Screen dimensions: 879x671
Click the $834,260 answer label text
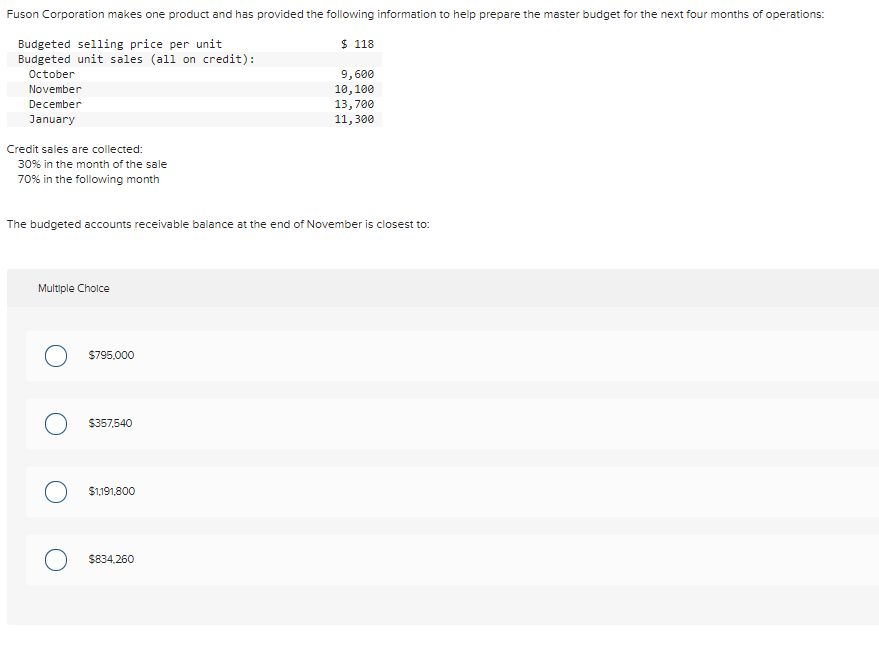point(111,559)
